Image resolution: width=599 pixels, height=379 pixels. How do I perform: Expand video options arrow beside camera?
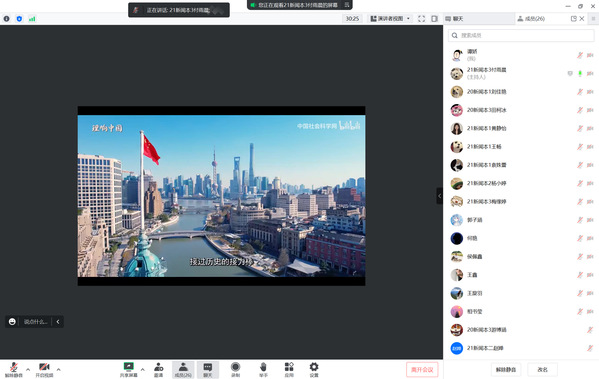[58, 369]
